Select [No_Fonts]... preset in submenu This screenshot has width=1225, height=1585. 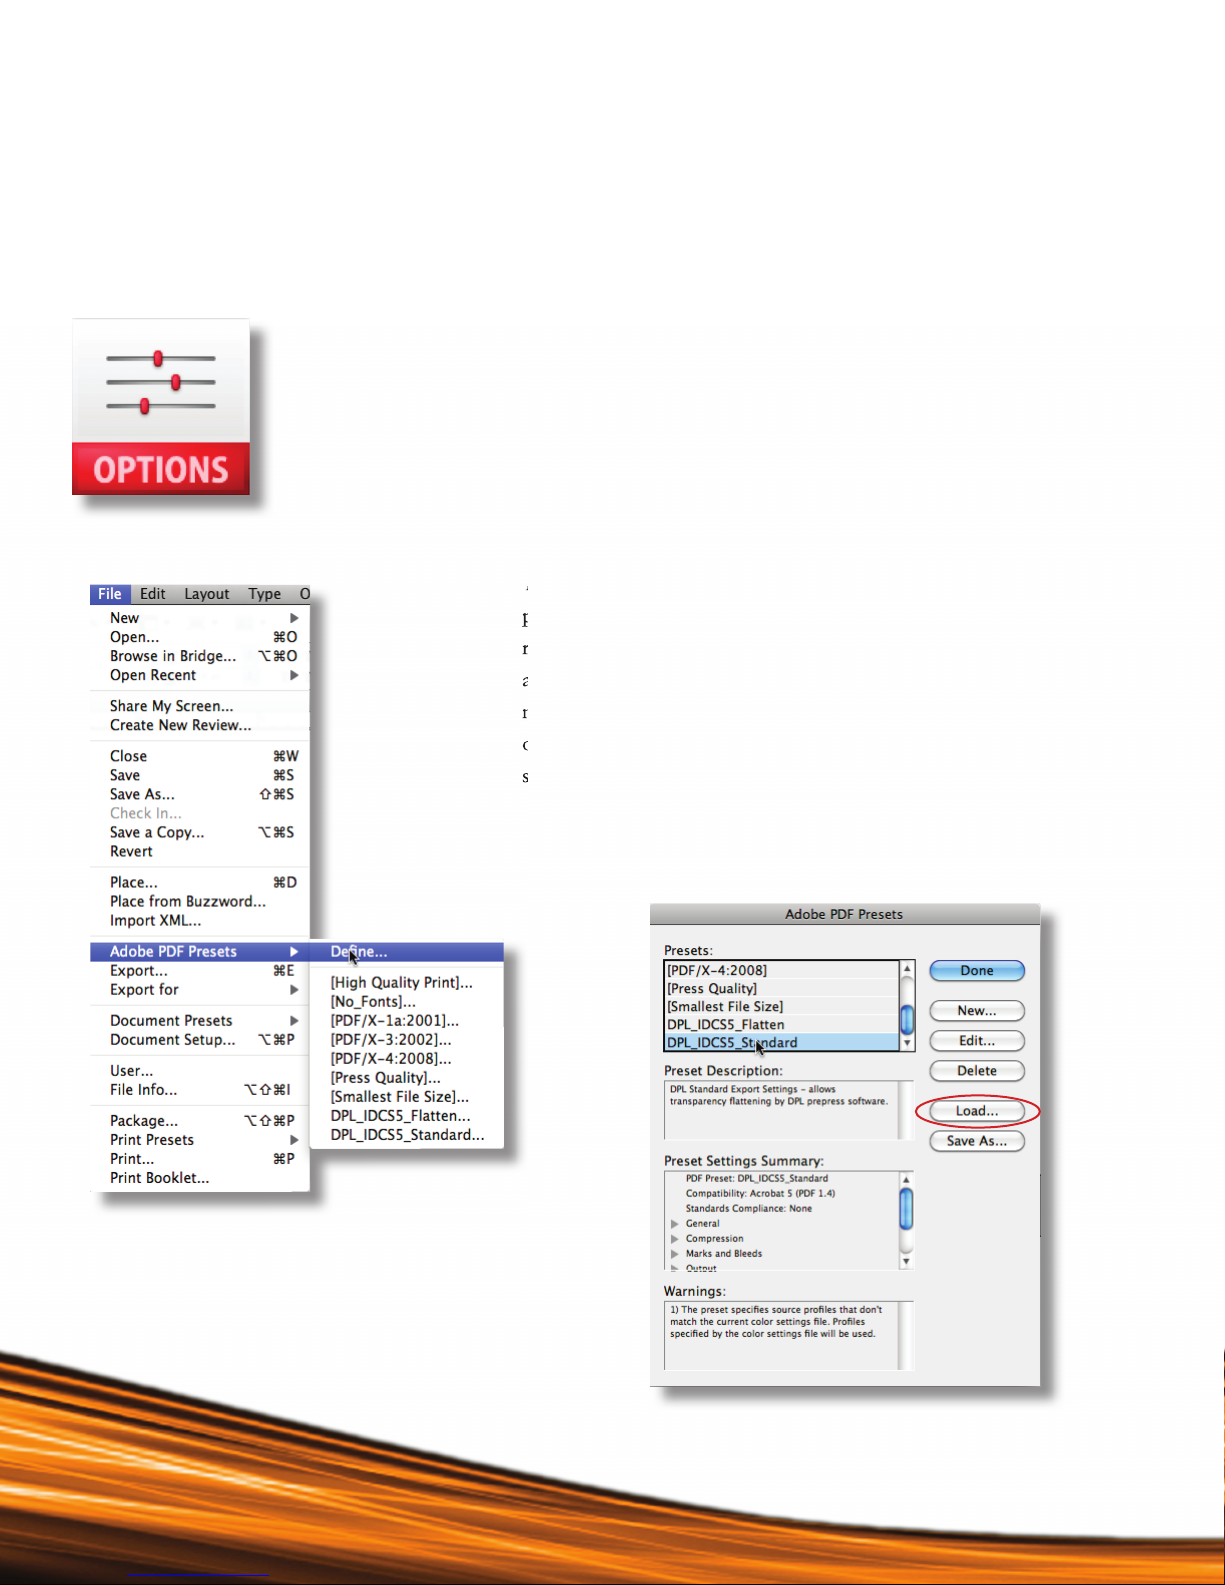point(407,1001)
